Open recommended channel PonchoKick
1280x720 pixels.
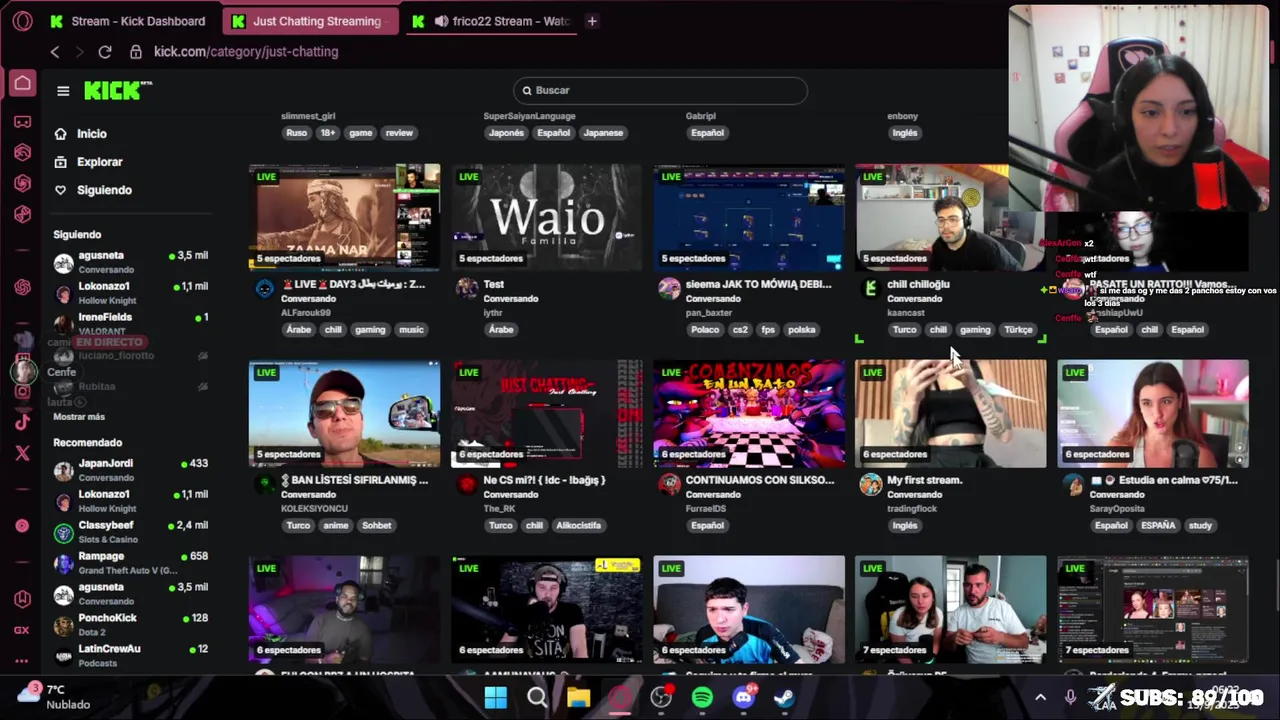tap(130, 624)
